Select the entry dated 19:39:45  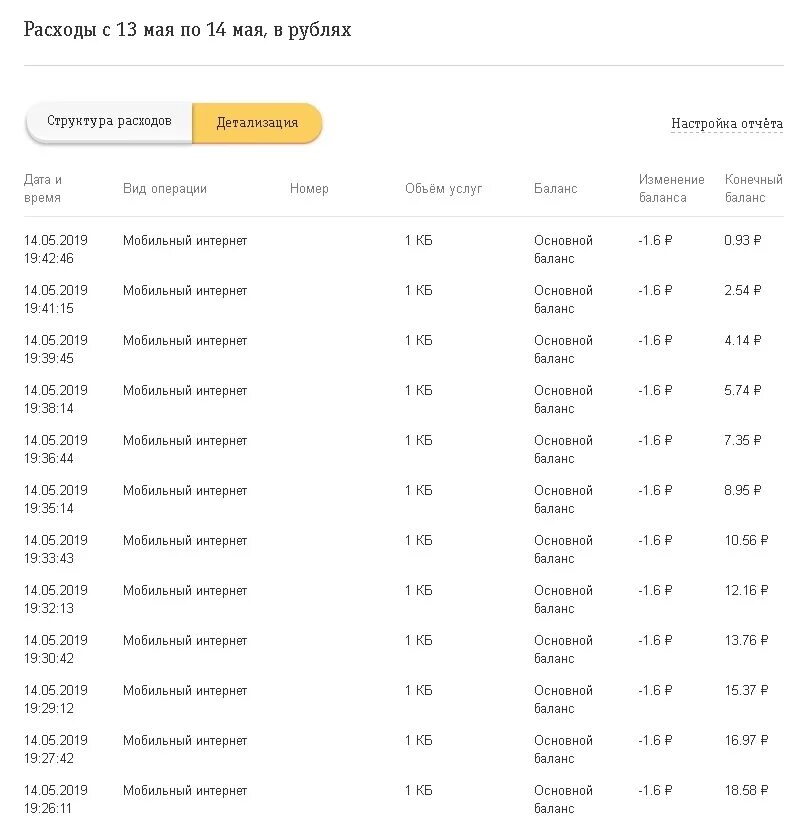(56, 349)
